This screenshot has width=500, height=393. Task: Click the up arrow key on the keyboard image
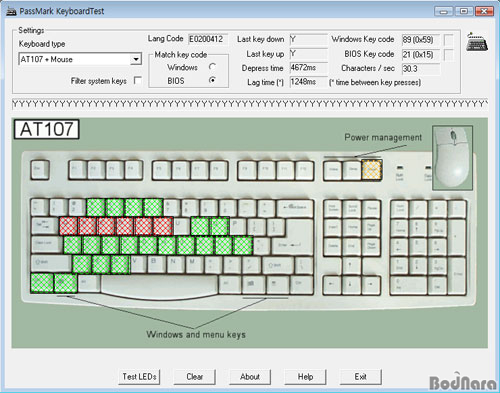351,266
